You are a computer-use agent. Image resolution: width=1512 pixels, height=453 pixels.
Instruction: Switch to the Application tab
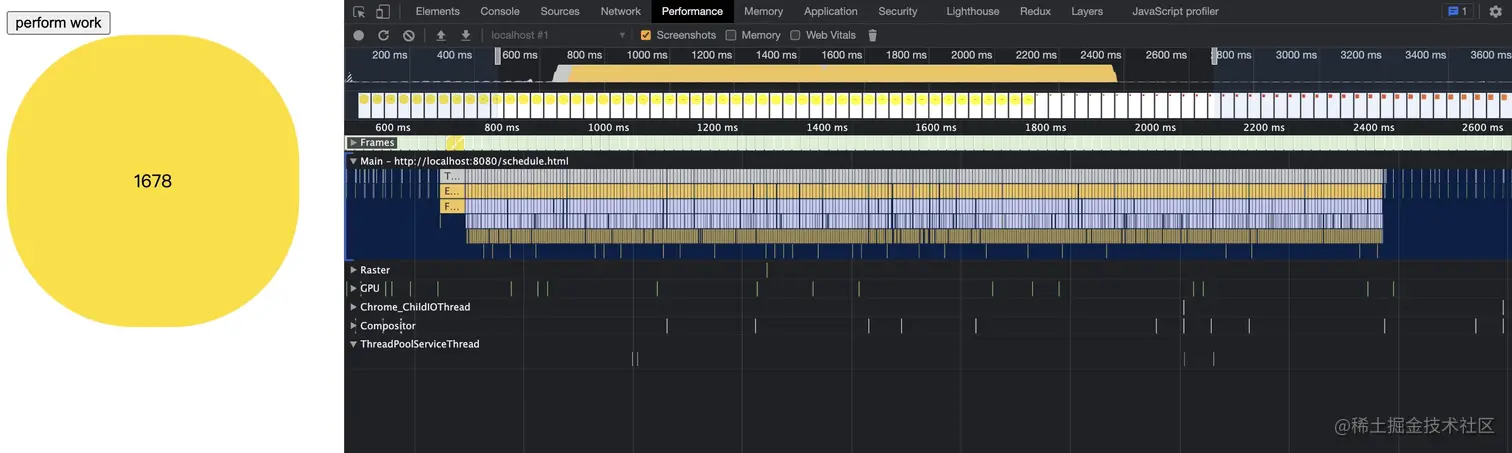coord(831,12)
